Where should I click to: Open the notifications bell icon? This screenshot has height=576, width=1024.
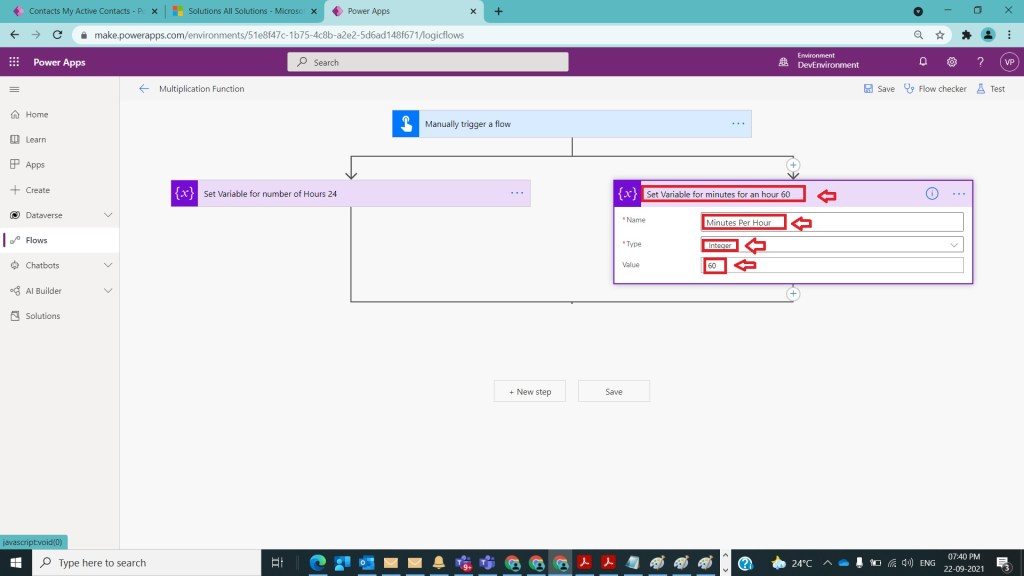pos(923,62)
